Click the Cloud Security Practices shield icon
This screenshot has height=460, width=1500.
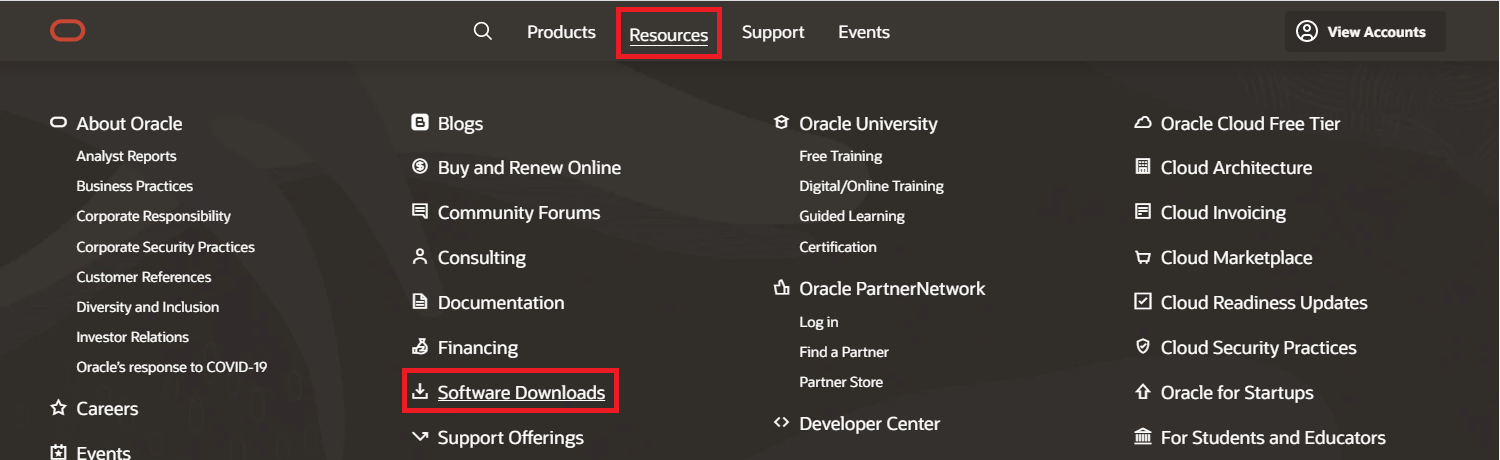pos(1143,347)
